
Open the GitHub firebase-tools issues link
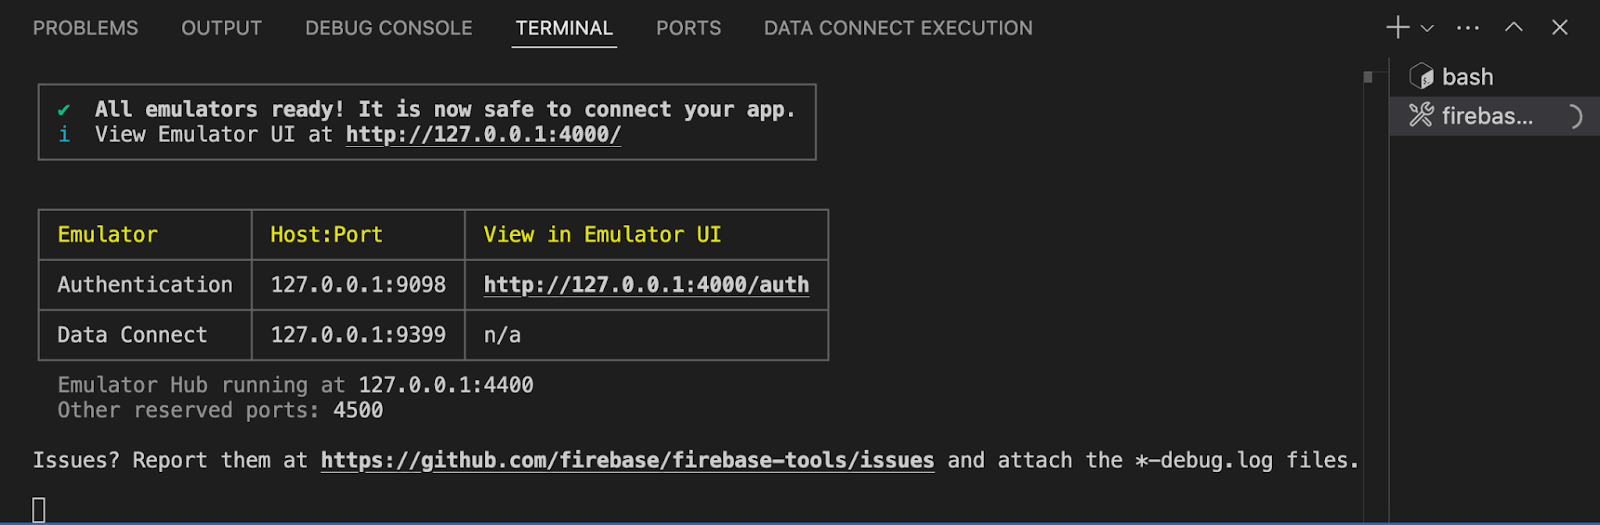(x=627, y=460)
